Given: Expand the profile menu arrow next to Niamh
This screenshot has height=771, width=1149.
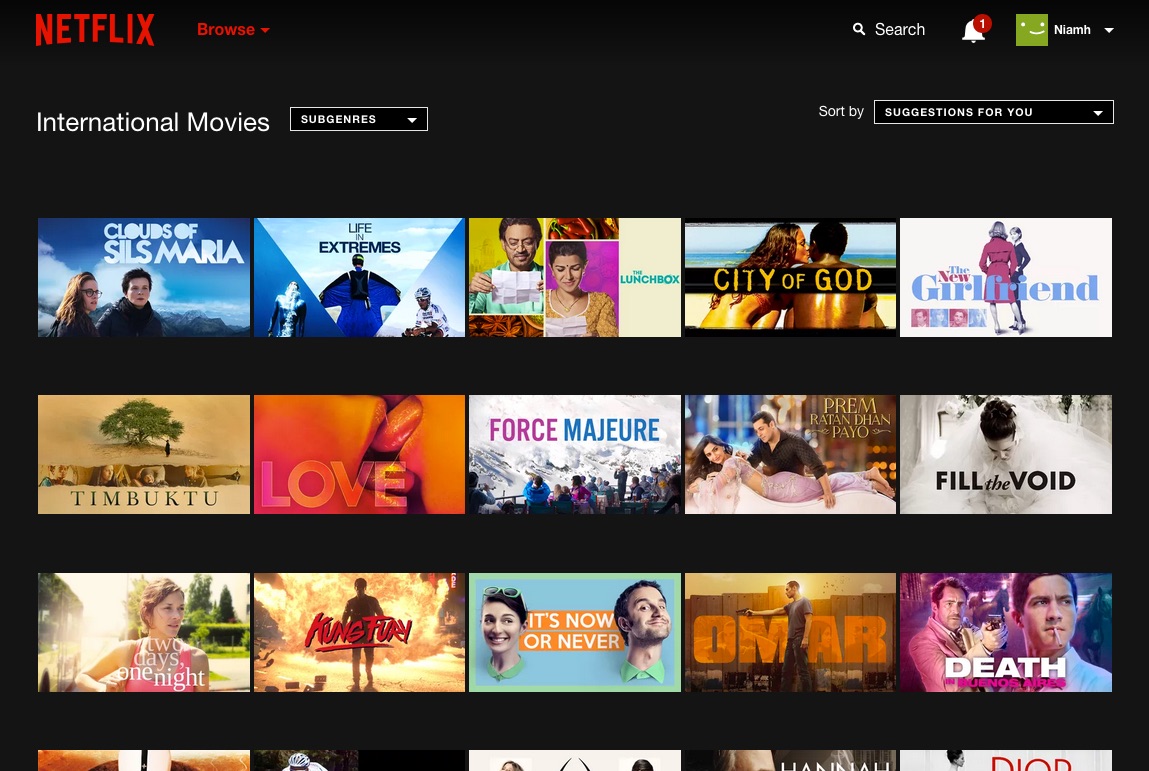Looking at the screenshot, I should tap(1109, 30).
